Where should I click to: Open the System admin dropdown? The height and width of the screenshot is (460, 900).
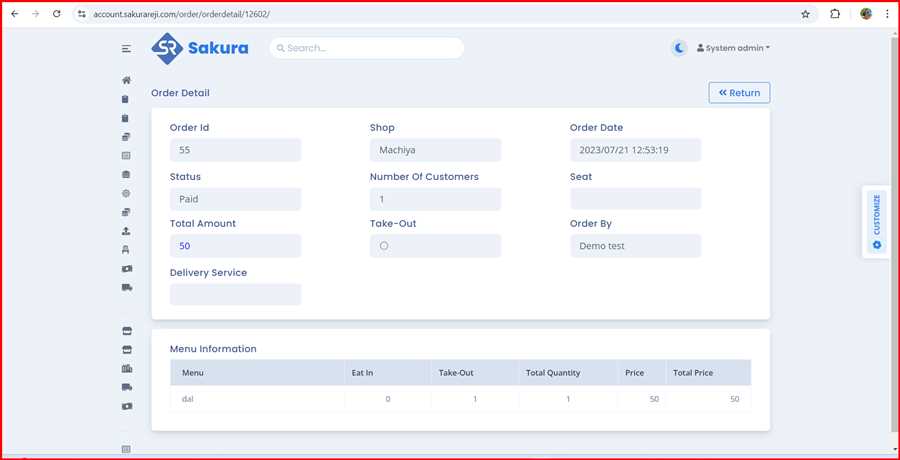point(733,48)
